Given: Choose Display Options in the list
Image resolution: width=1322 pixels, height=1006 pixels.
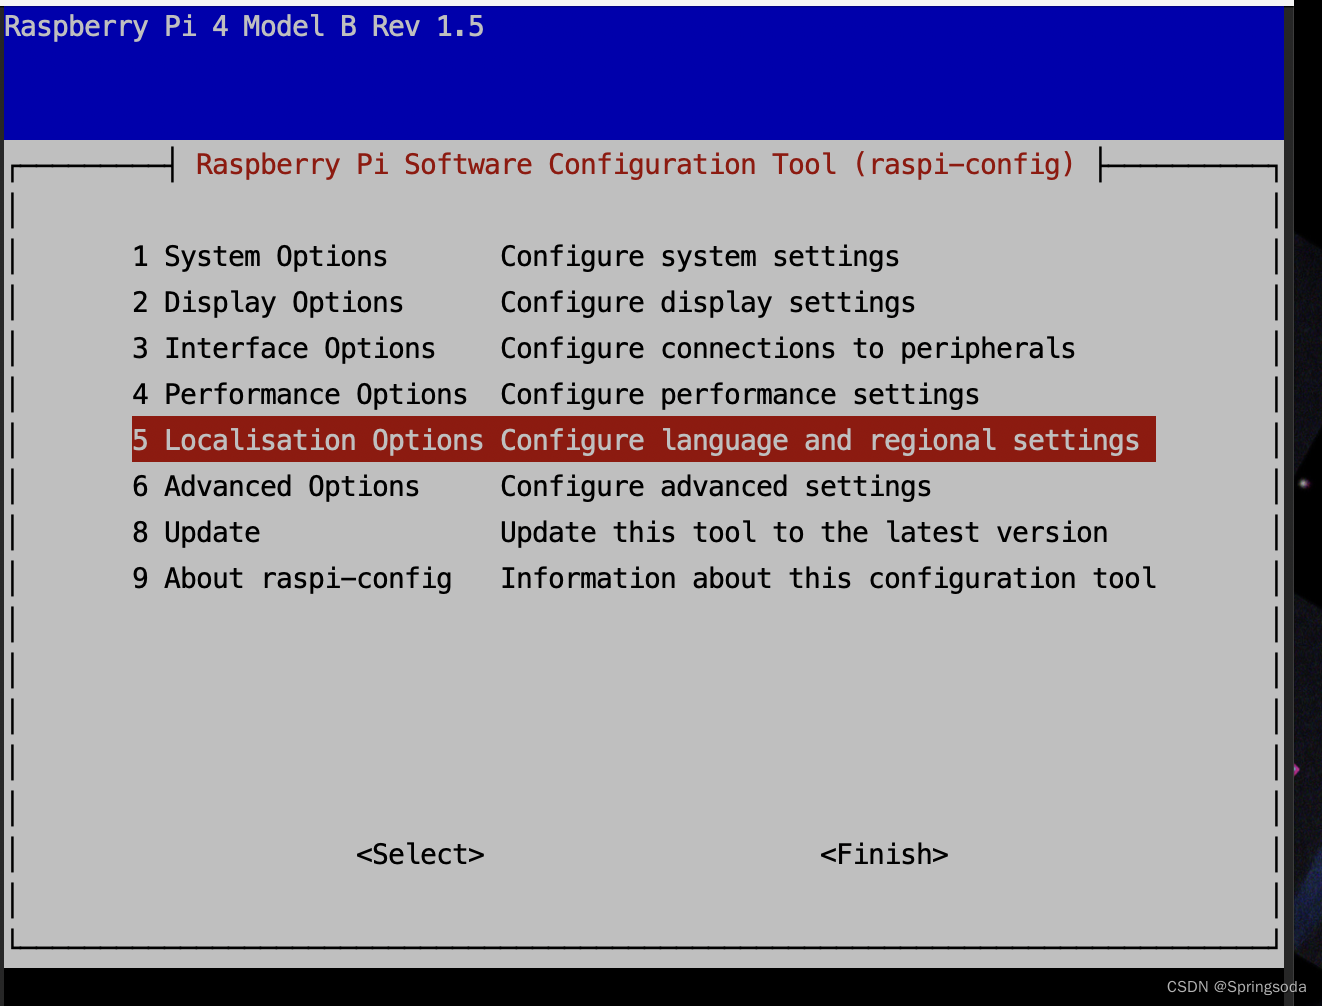Looking at the screenshot, I should pyautogui.click(x=268, y=303).
